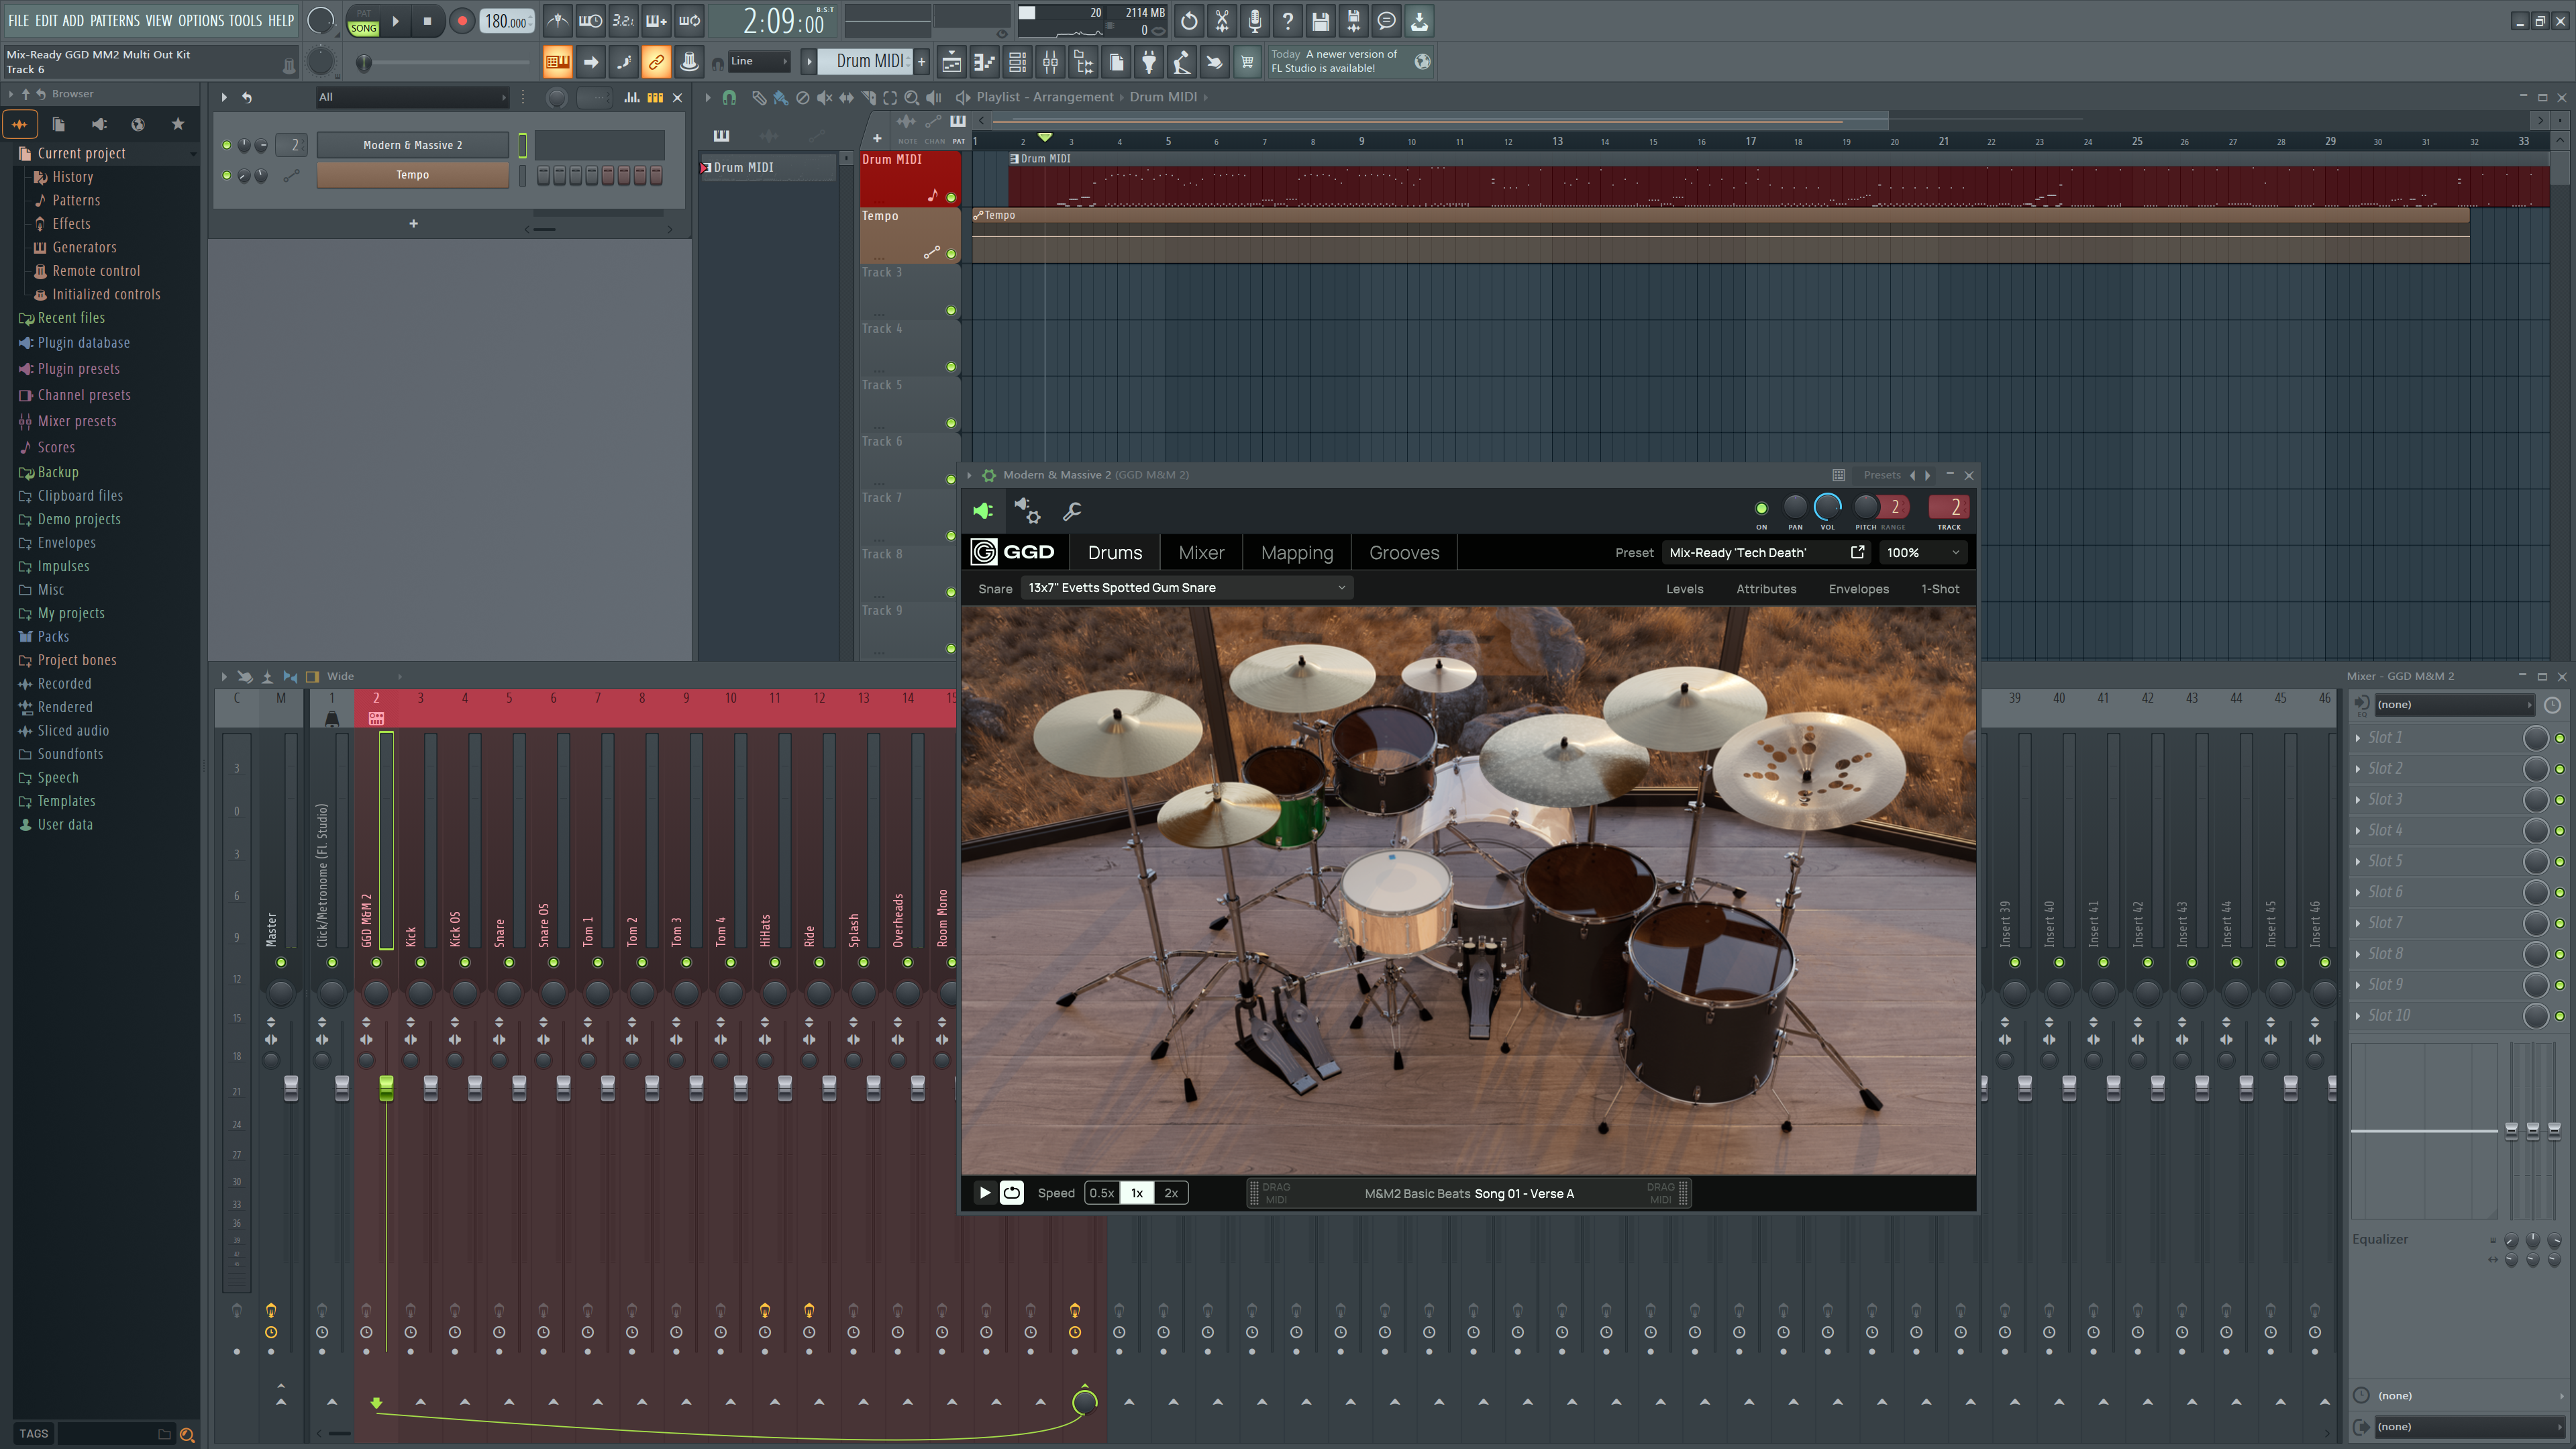Open the Snare drum piece dropdown
The image size is (2576, 1449).
(1187, 588)
